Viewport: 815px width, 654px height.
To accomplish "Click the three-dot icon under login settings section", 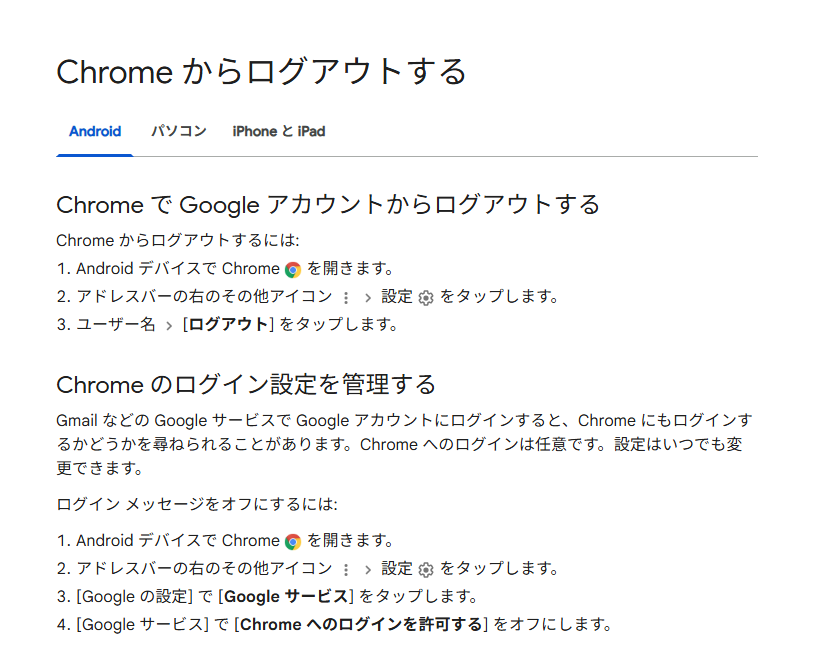I will 346,569.
